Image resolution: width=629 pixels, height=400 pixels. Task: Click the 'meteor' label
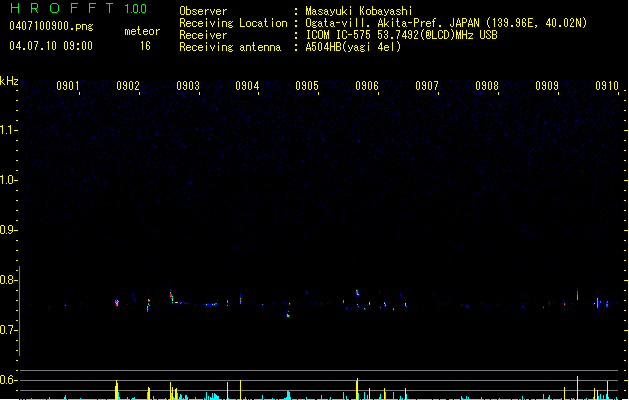point(142,31)
